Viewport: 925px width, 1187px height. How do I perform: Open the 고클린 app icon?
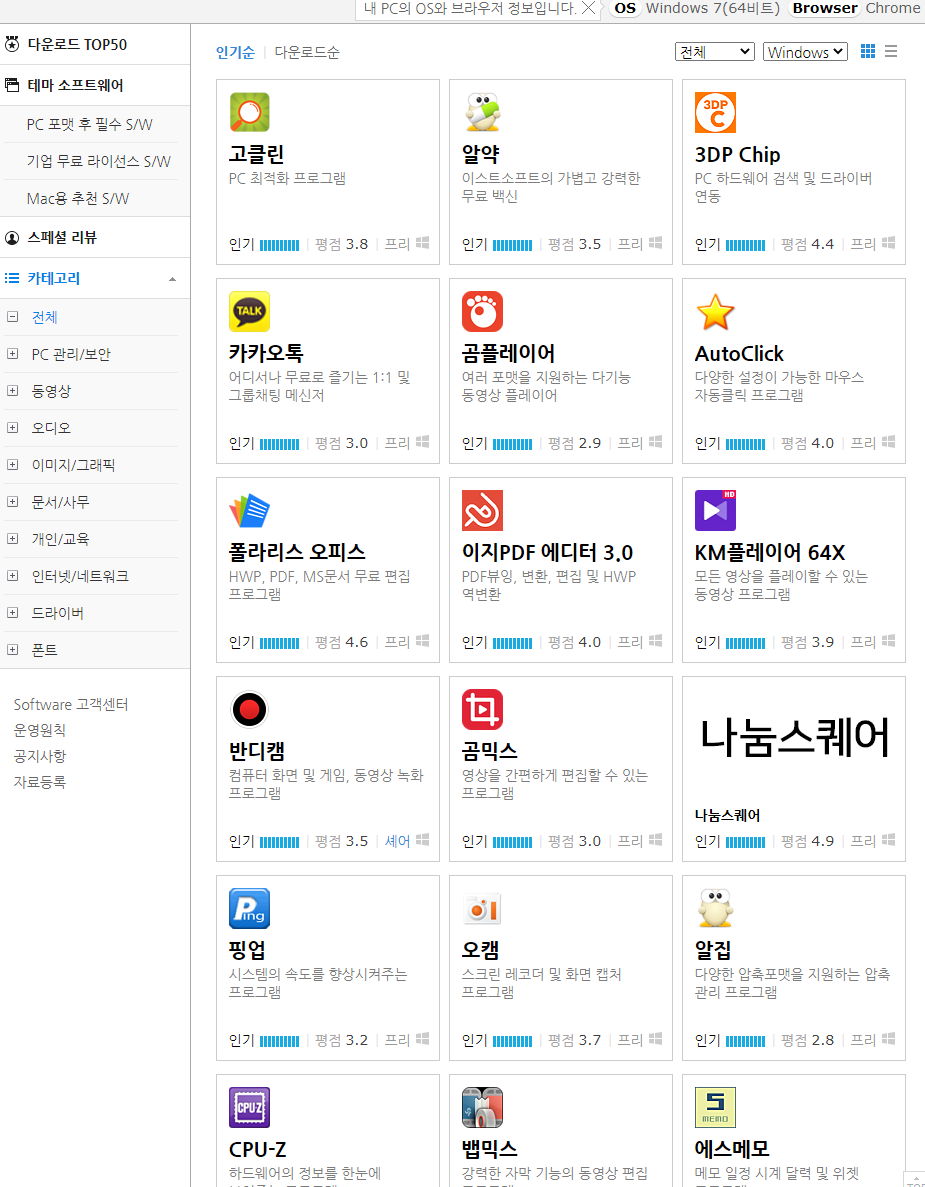249,112
